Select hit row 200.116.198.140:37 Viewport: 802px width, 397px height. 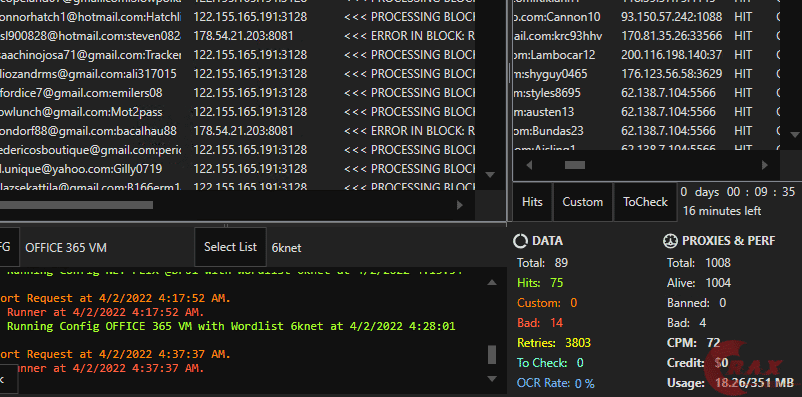pyautogui.click(x=647, y=55)
